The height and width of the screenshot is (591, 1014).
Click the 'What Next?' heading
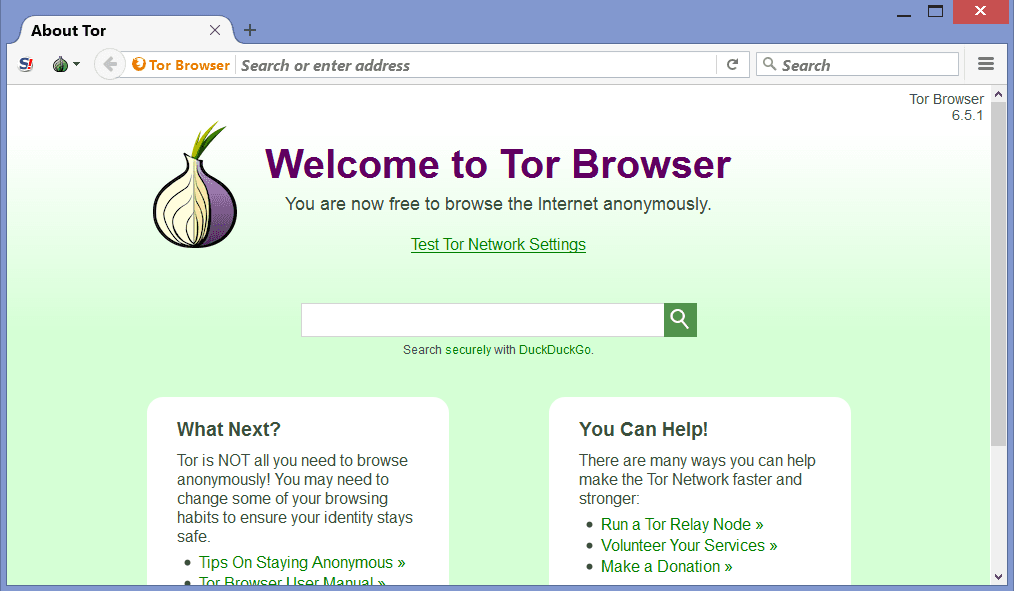pyautogui.click(x=229, y=429)
